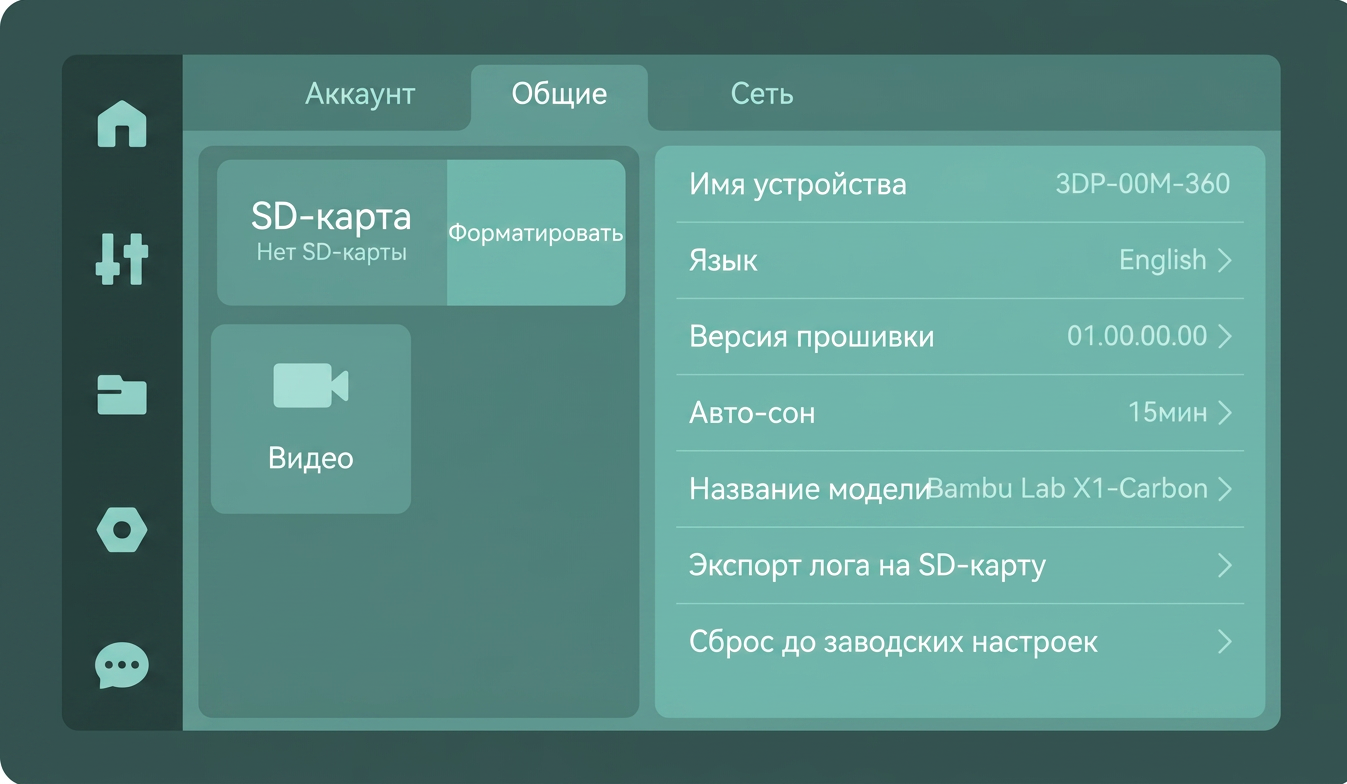Open the files folder icon in sidebar
The image size is (1347, 784).
coord(122,394)
